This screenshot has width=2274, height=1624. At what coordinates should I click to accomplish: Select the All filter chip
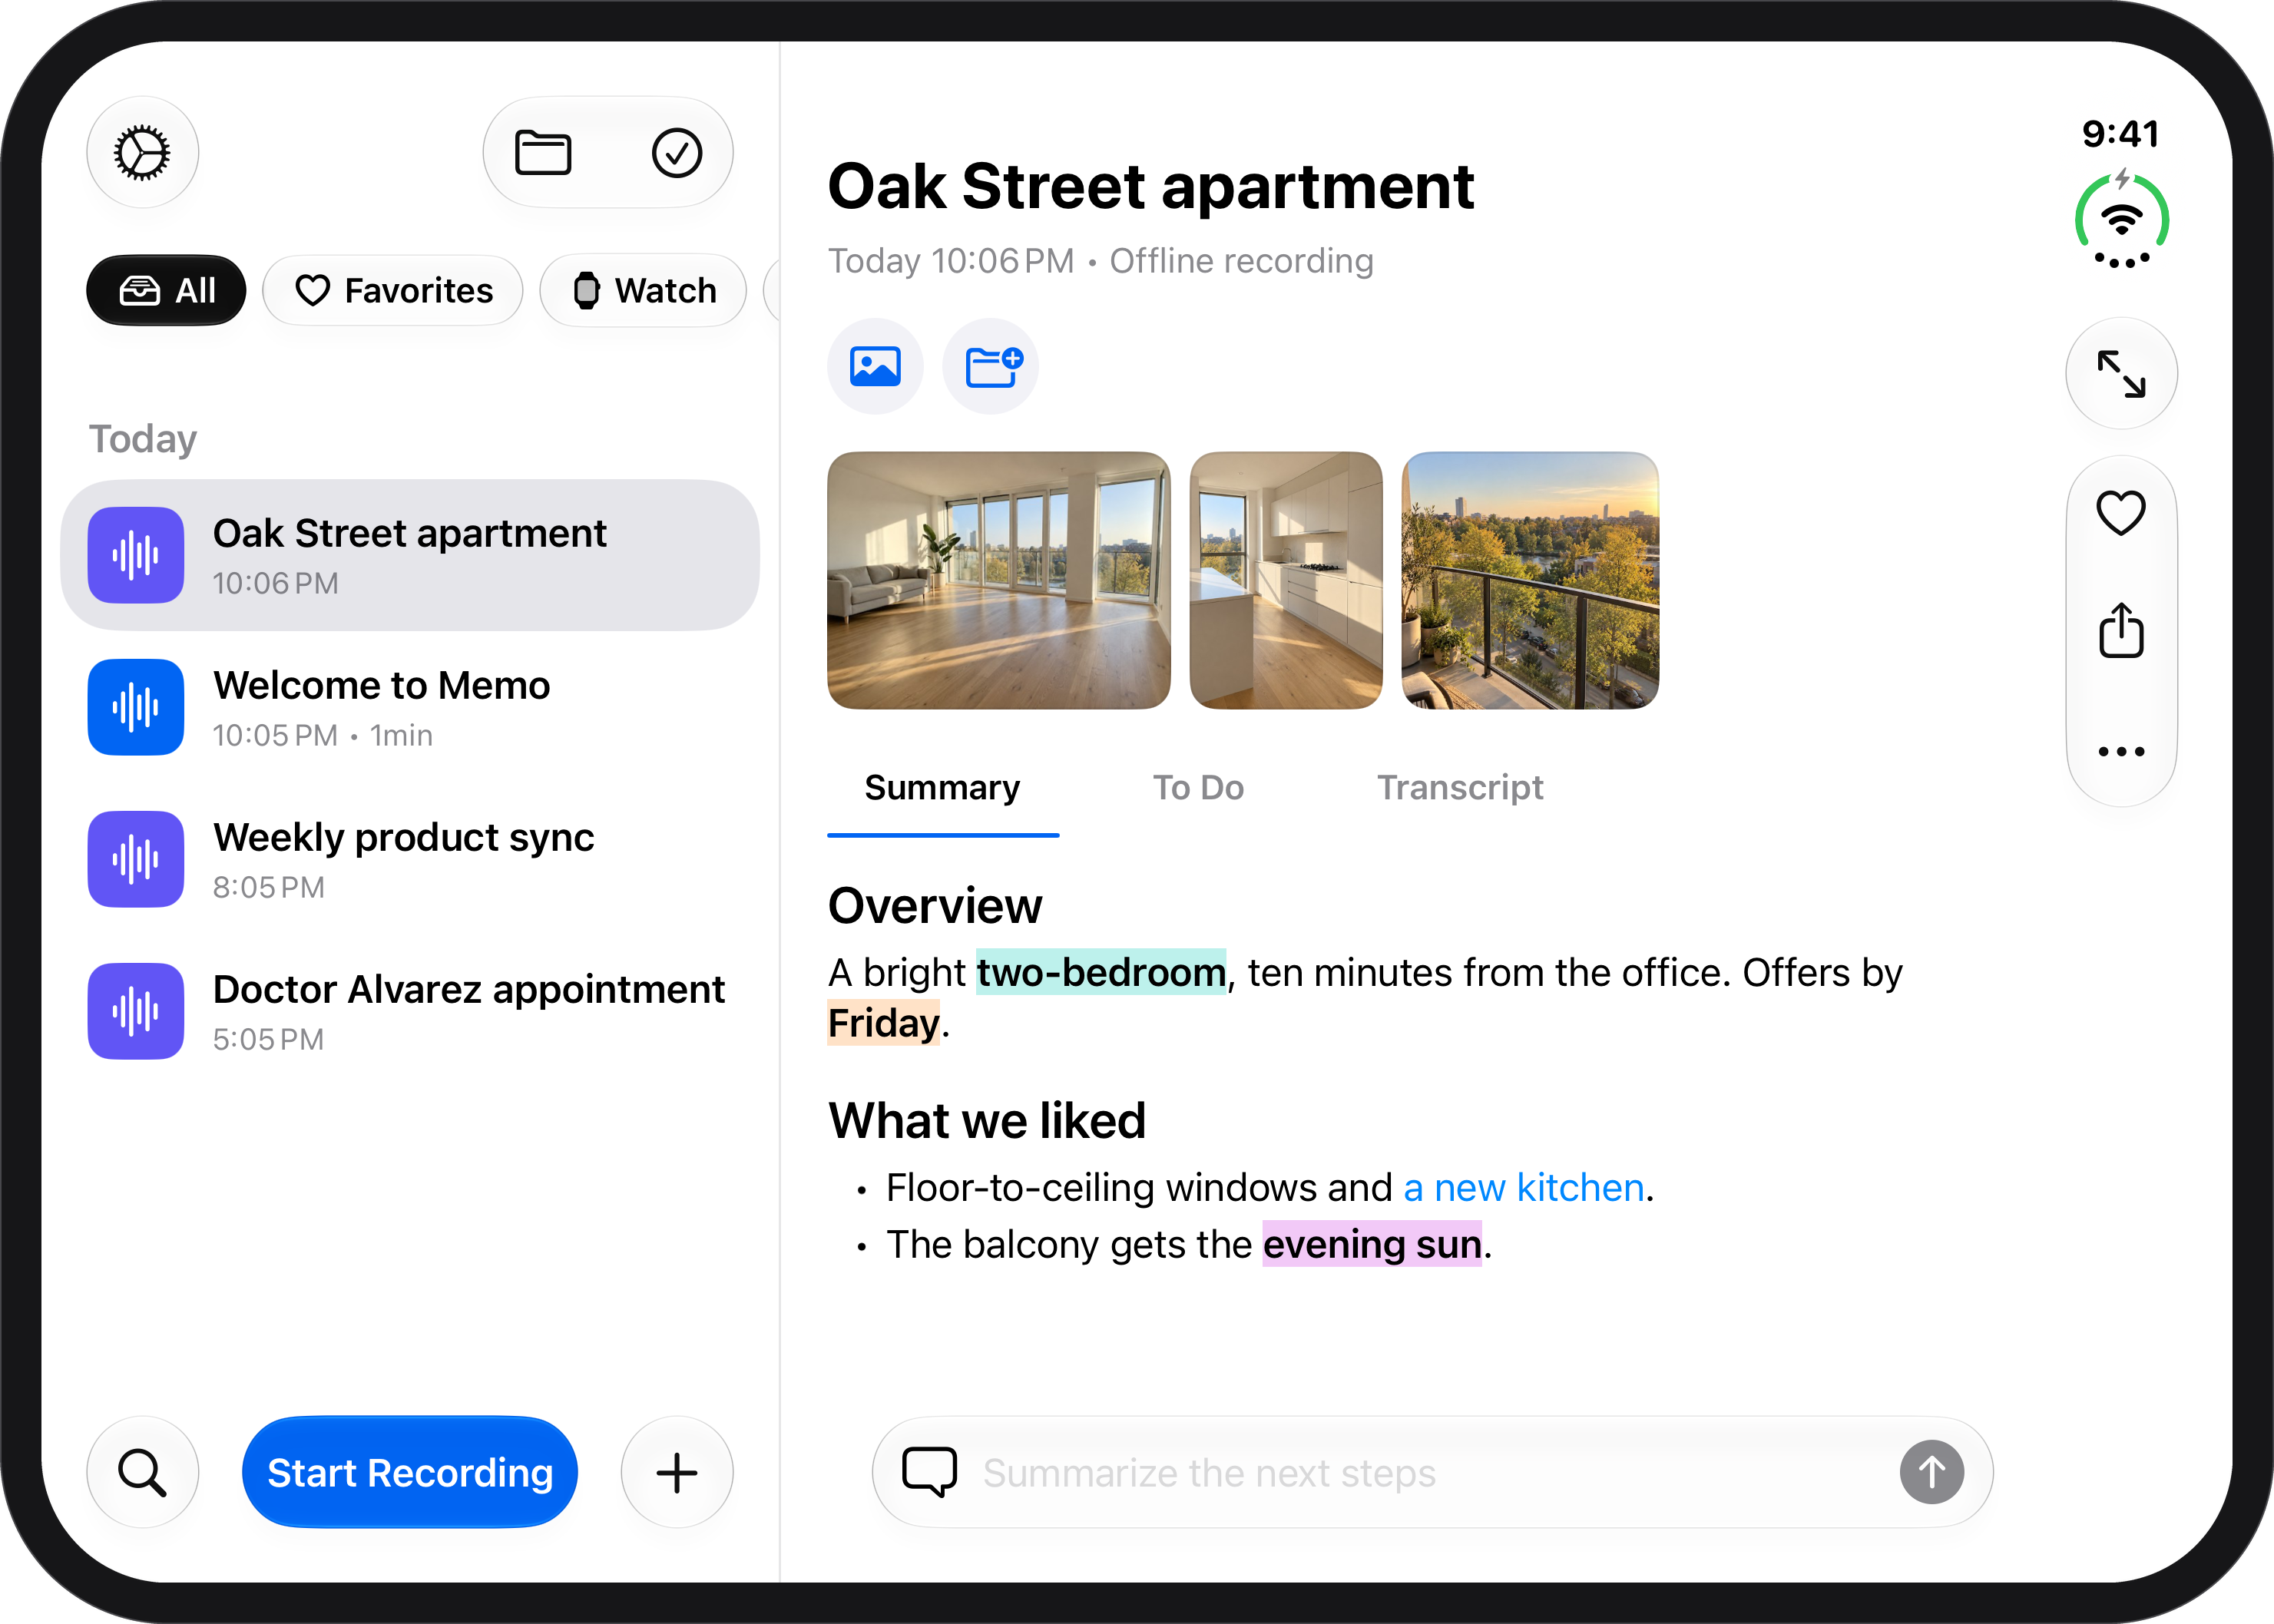point(166,291)
